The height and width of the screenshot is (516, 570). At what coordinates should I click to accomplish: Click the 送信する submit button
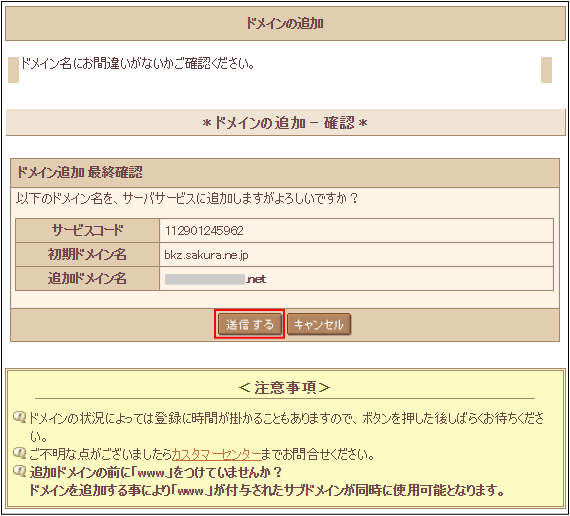[x=249, y=324]
